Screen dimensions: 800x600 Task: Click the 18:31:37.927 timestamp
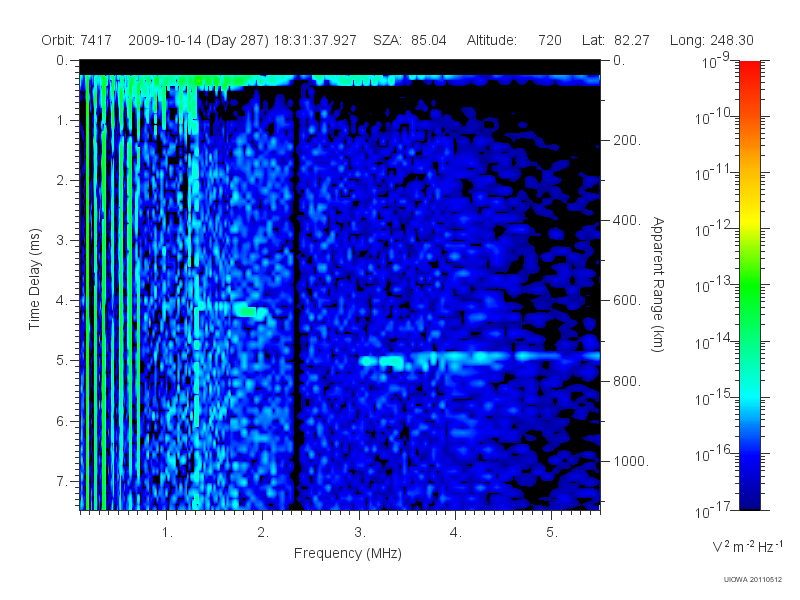click(x=315, y=40)
